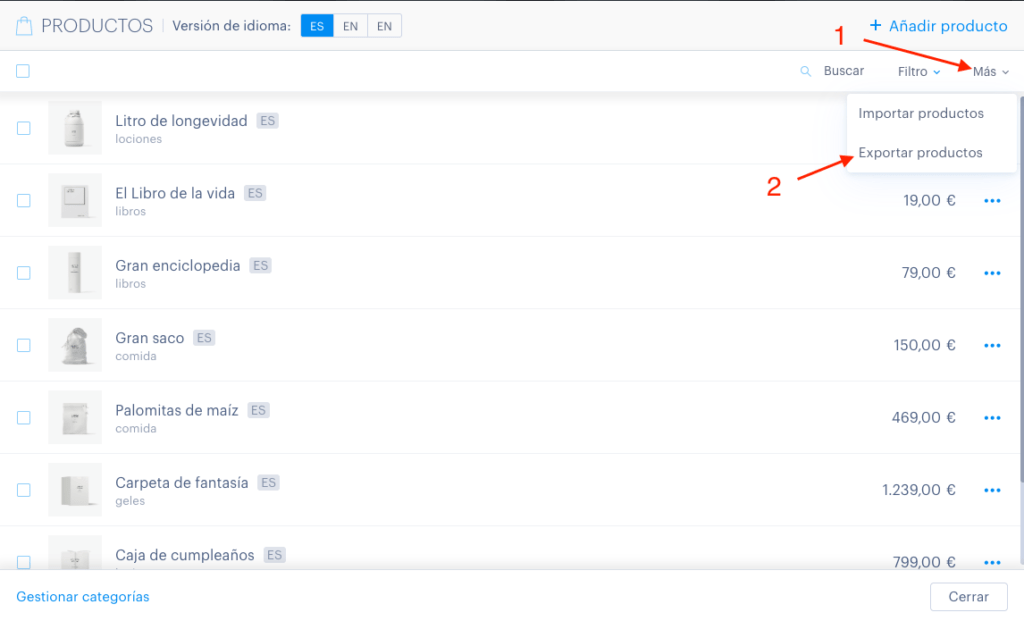The image size is (1024, 621).
Task: Open the Carpeta de fantasía product name
Action: (182, 483)
